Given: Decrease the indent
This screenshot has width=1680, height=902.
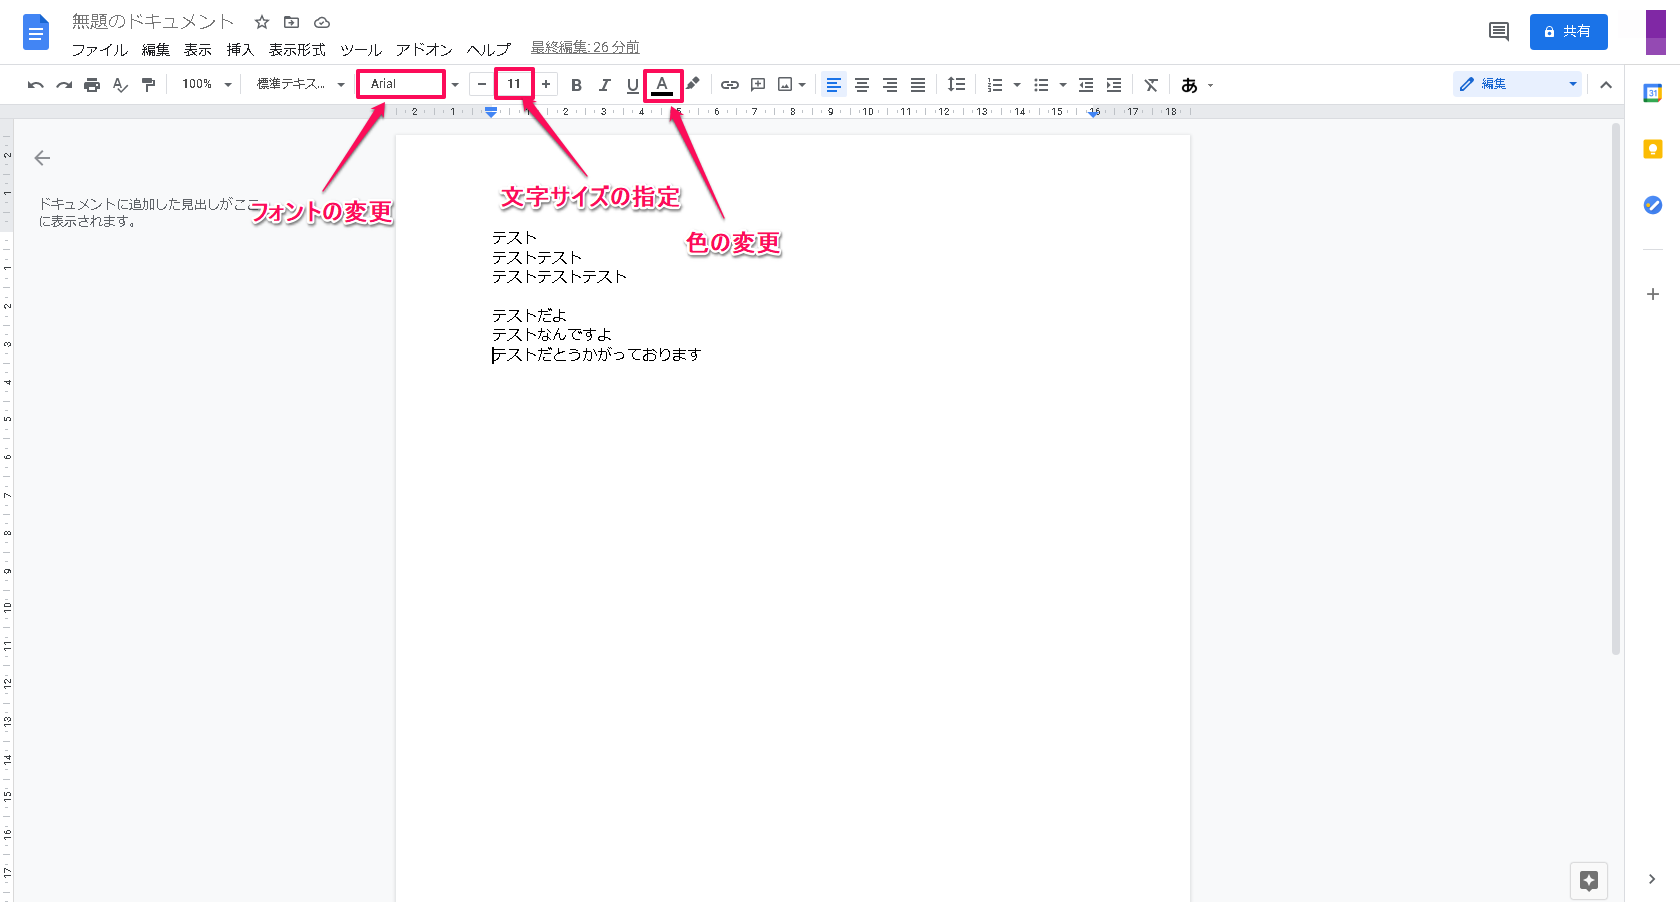Looking at the screenshot, I should coord(1086,85).
